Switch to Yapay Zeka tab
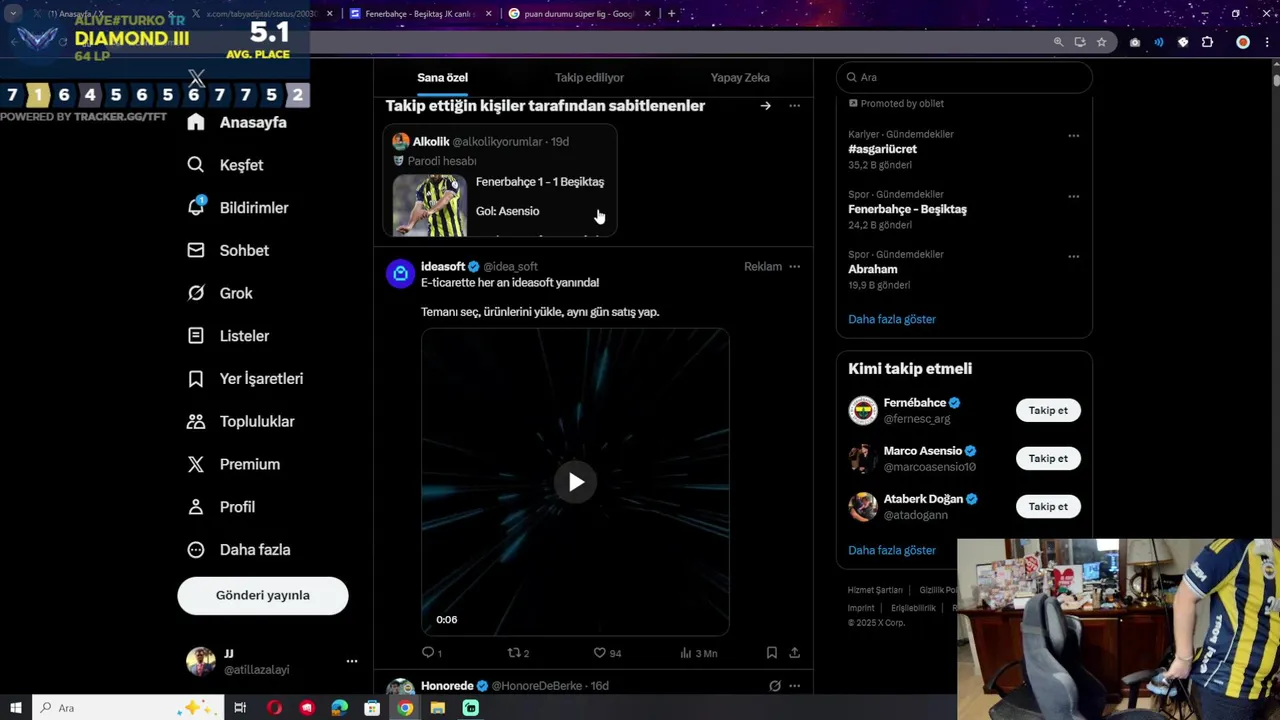This screenshot has height=720, width=1280. tap(740, 78)
